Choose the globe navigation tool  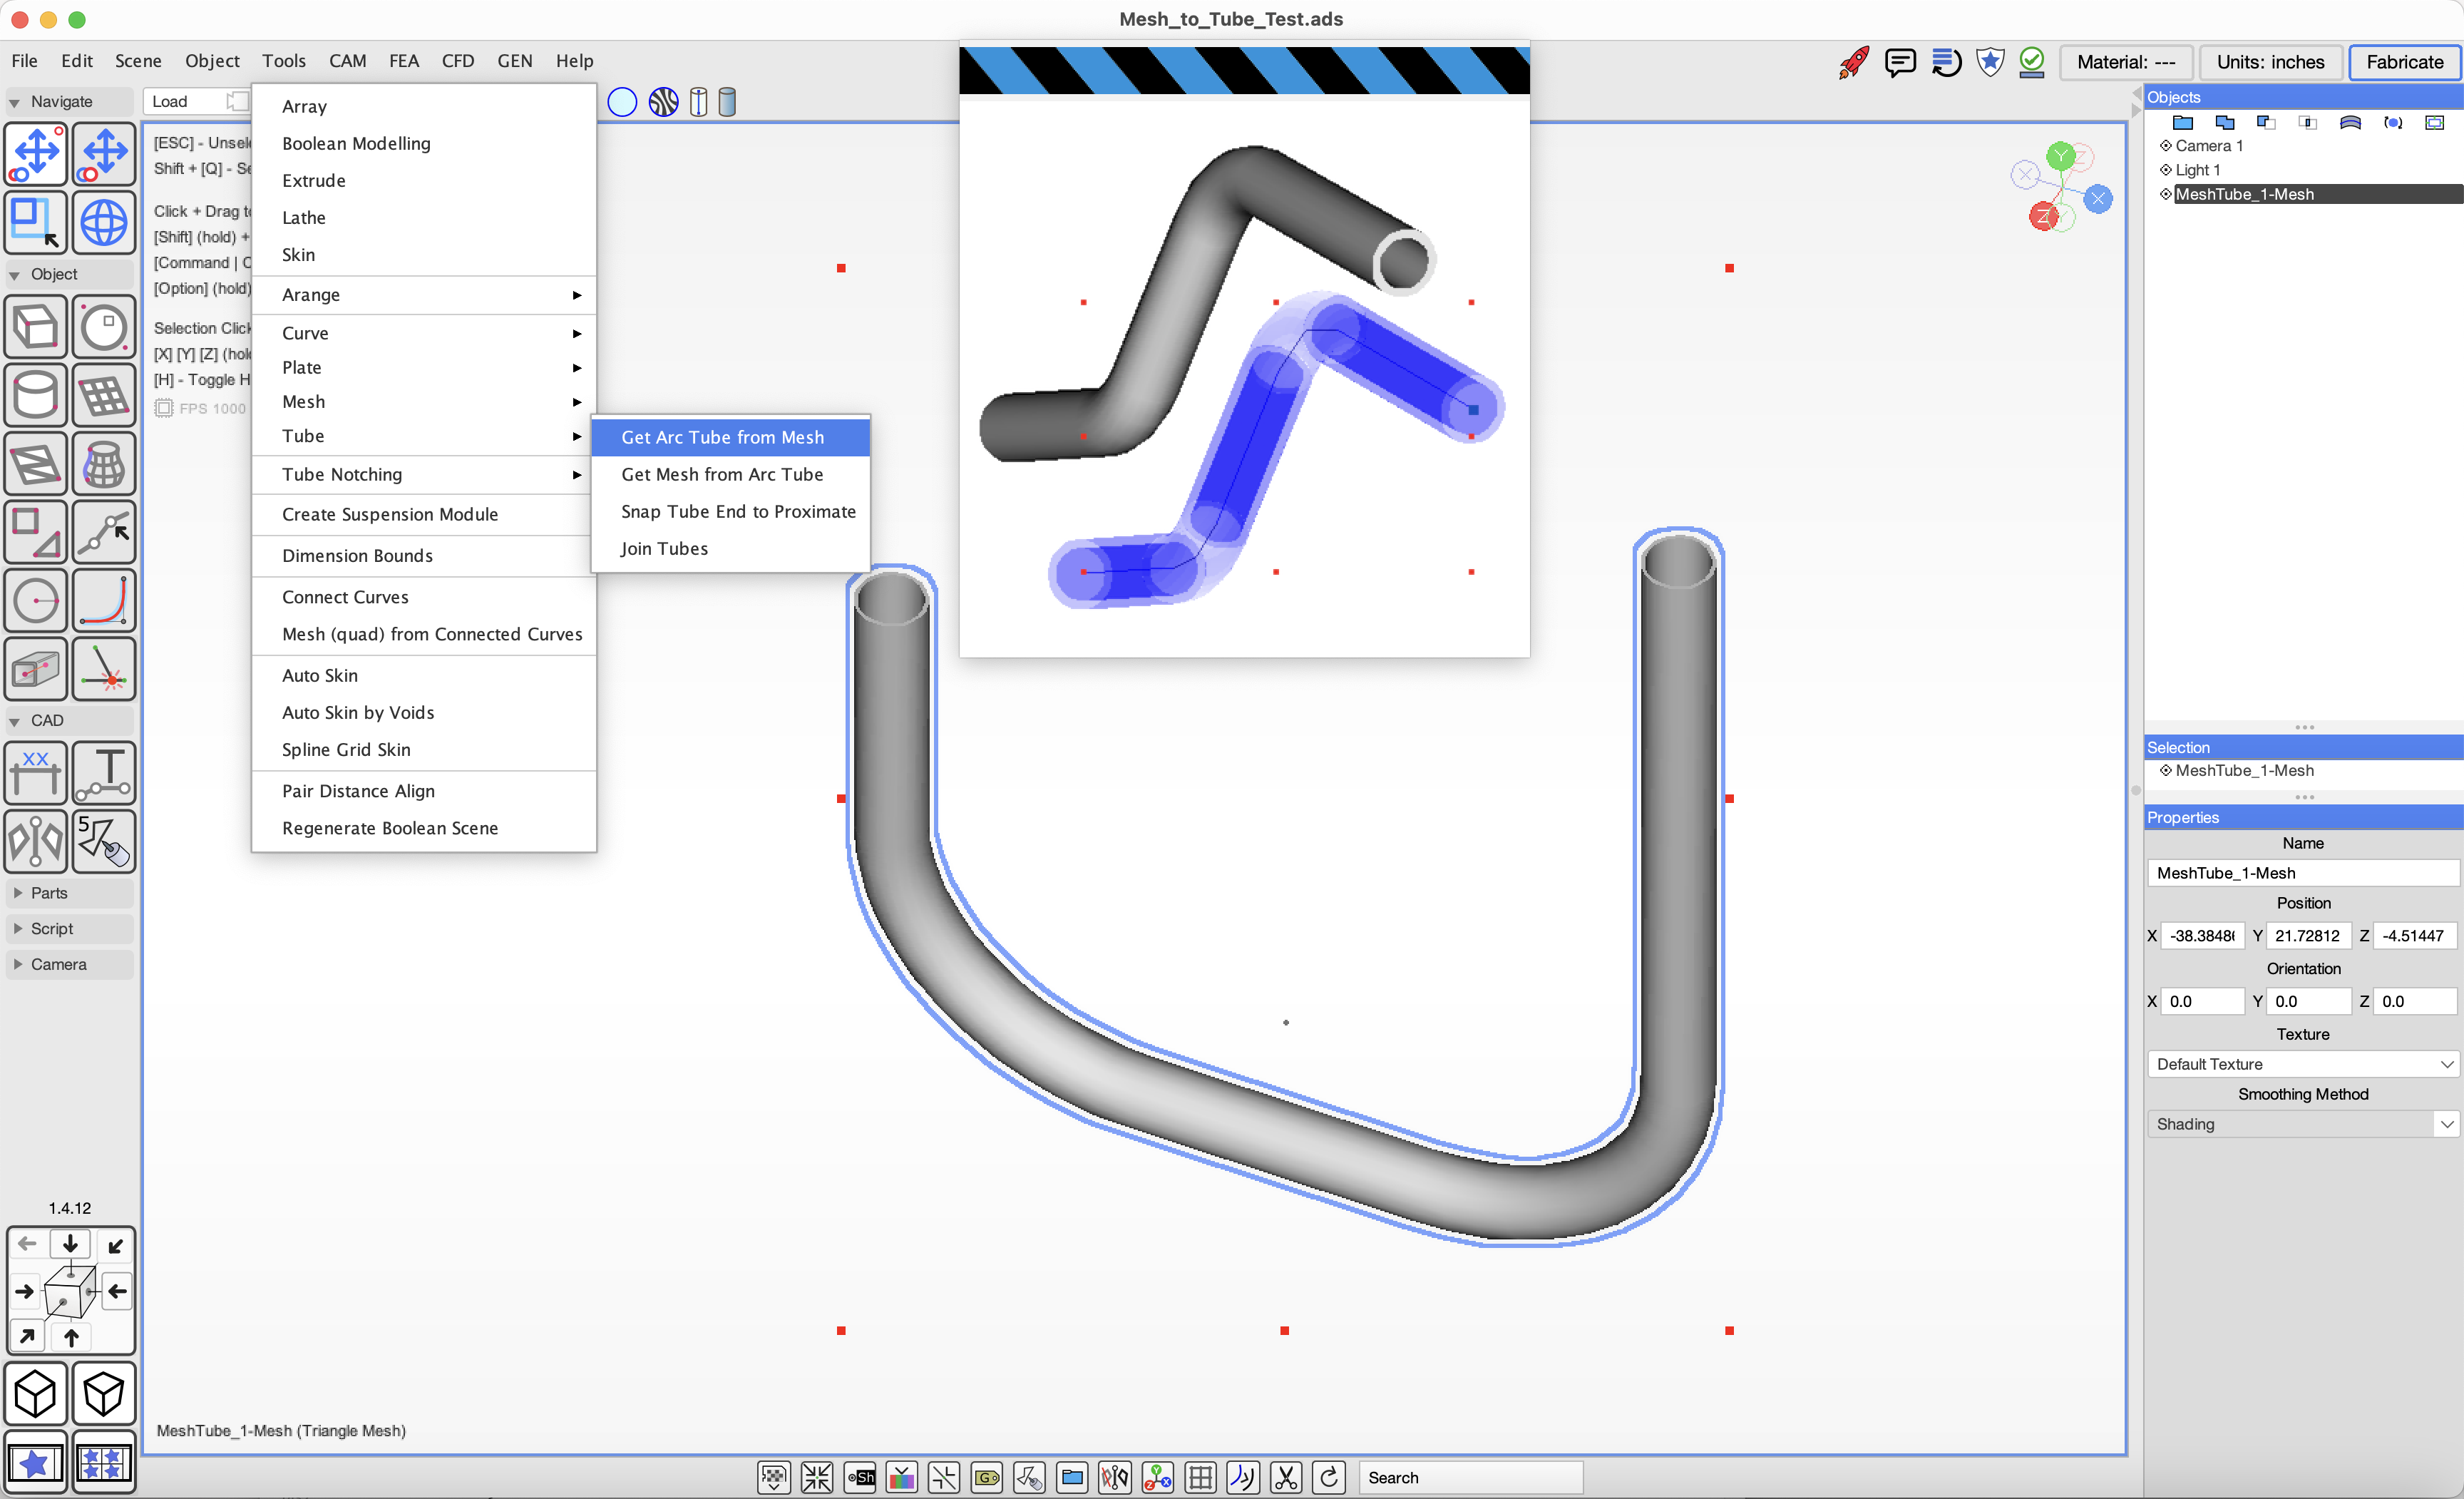pyautogui.click(x=104, y=222)
